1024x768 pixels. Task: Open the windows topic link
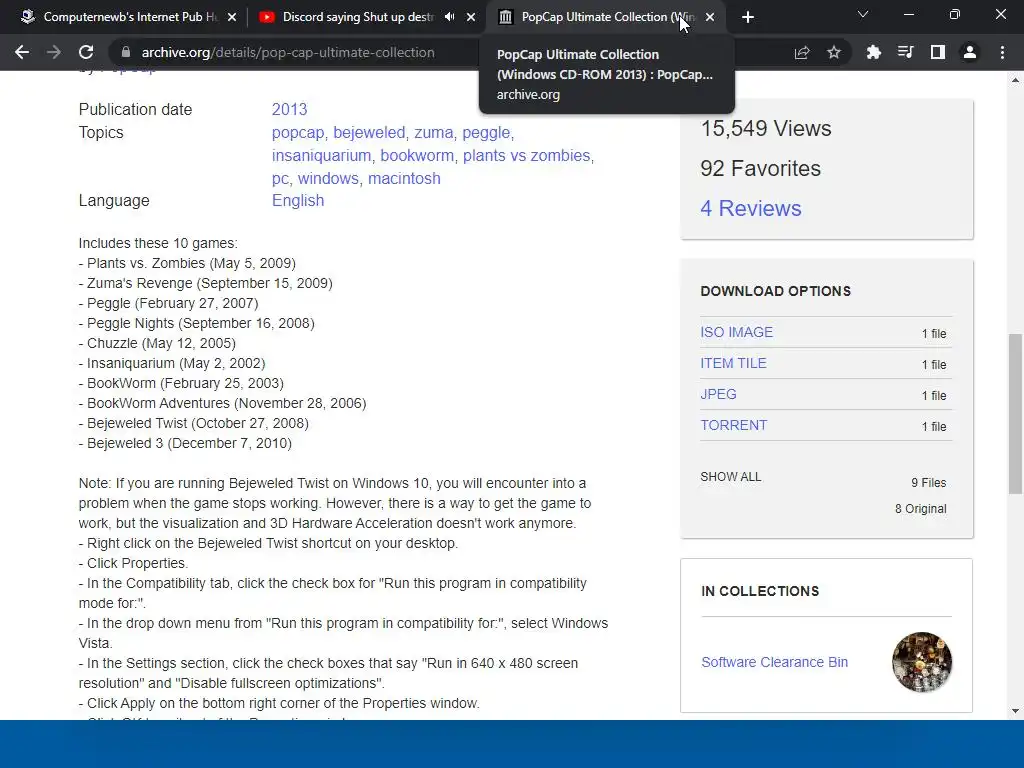pyautogui.click(x=328, y=178)
